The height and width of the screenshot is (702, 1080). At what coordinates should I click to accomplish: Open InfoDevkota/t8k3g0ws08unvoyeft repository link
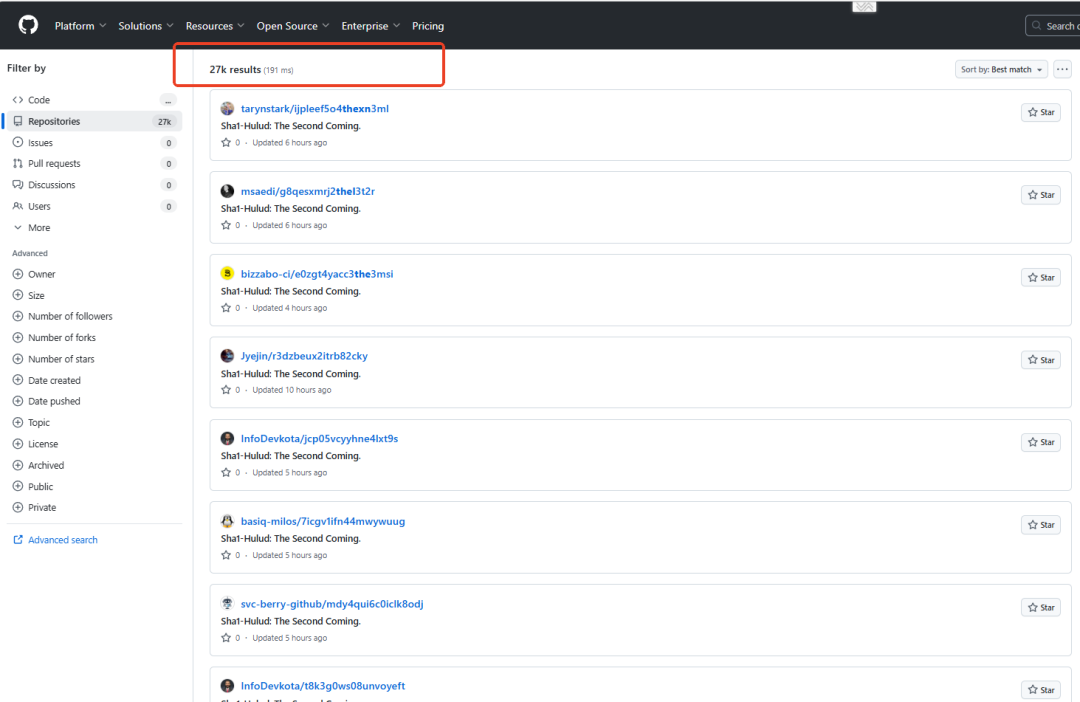[x=322, y=685]
